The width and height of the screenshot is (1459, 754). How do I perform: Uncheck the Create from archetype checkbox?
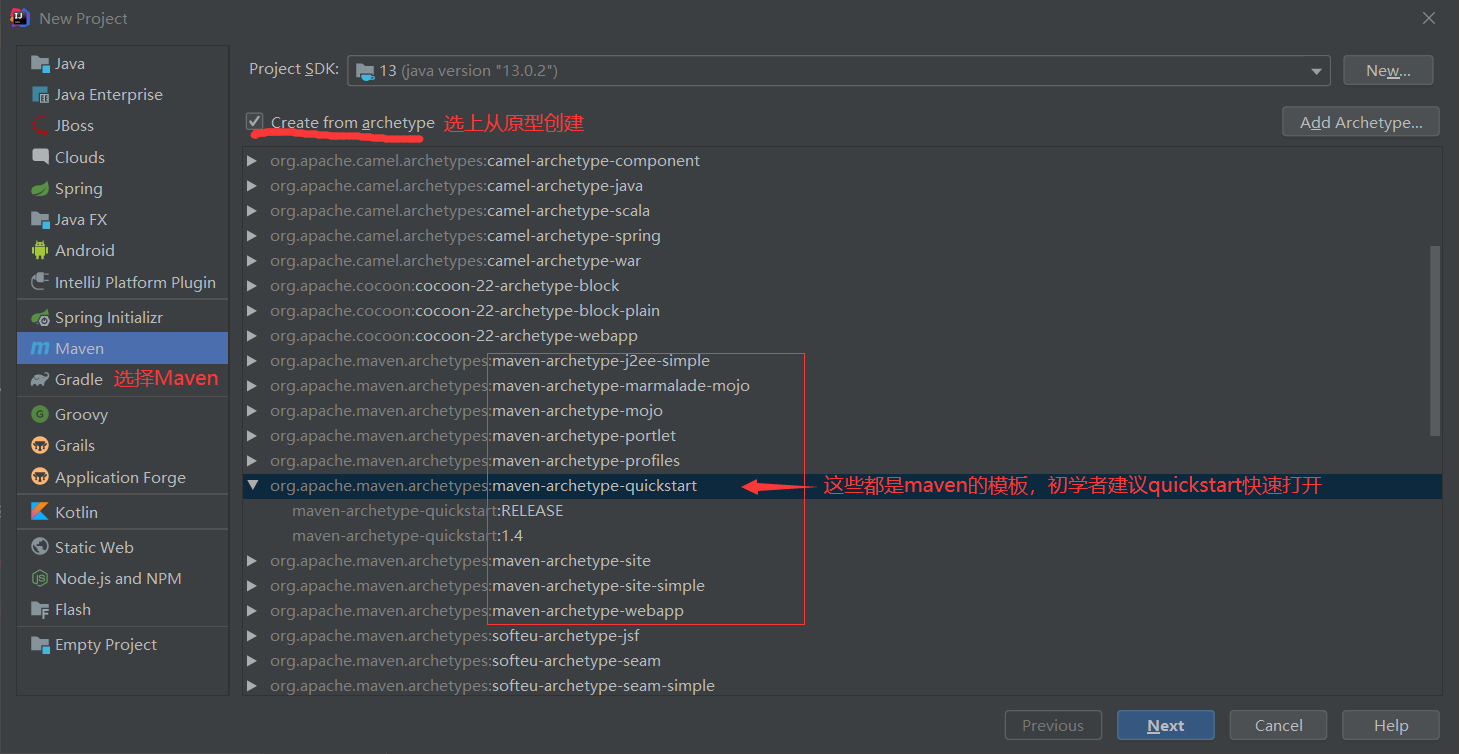click(x=255, y=122)
